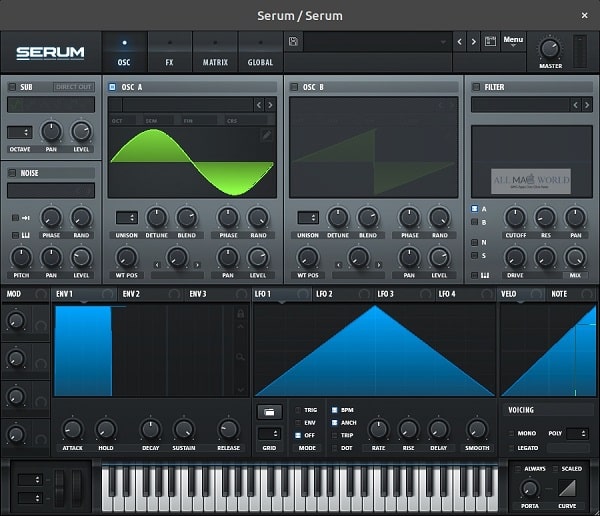Toggle filter routing for oscillator B
Image resolution: width=600 pixels, height=516 pixels.
tap(474, 222)
